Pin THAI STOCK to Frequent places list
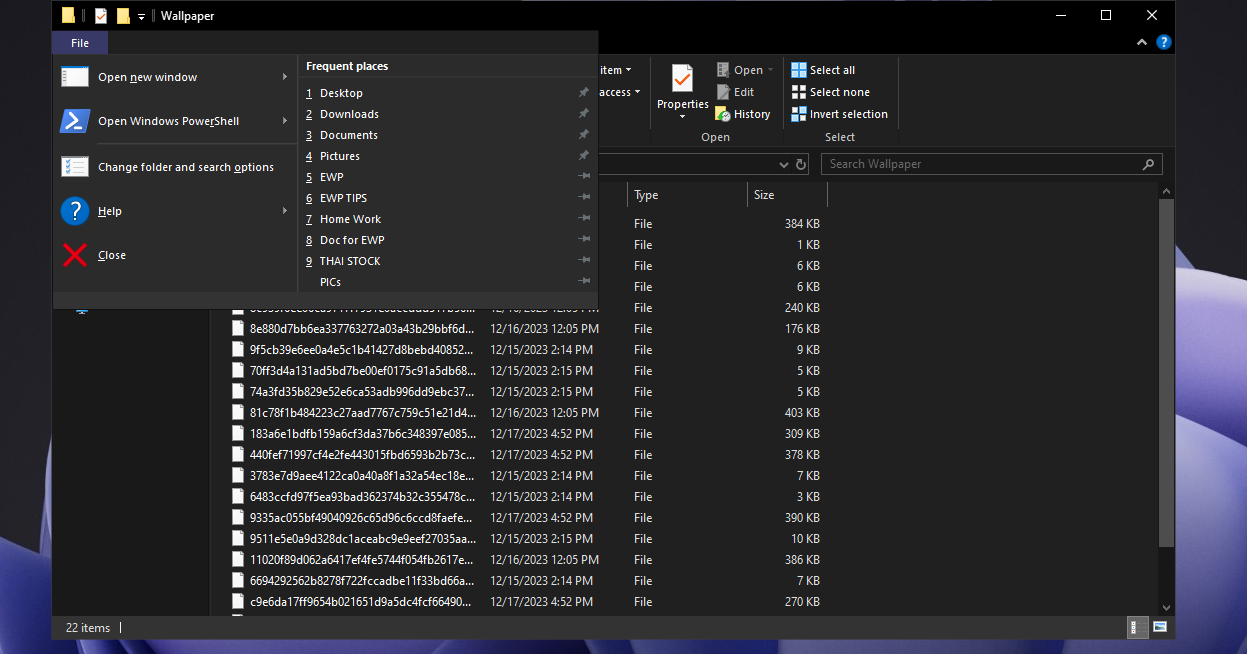The width and height of the screenshot is (1247, 654). tap(584, 261)
